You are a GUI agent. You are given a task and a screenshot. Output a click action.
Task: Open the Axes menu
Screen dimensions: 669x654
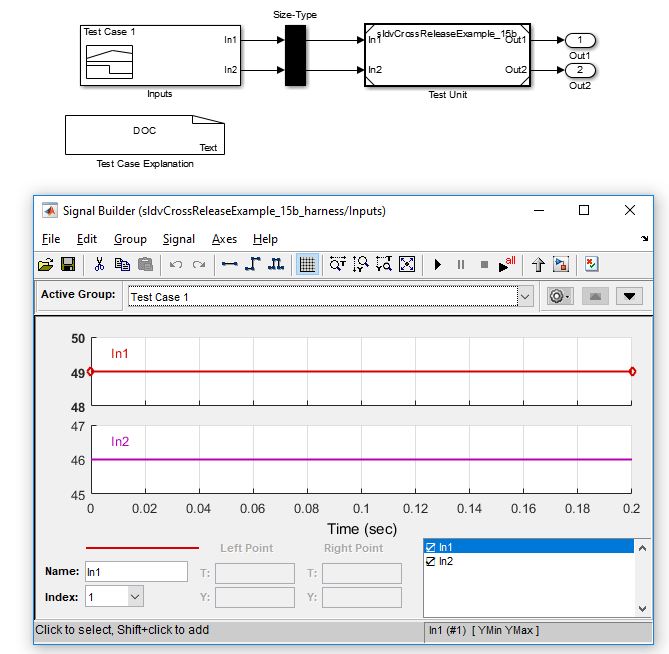coord(224,239)
